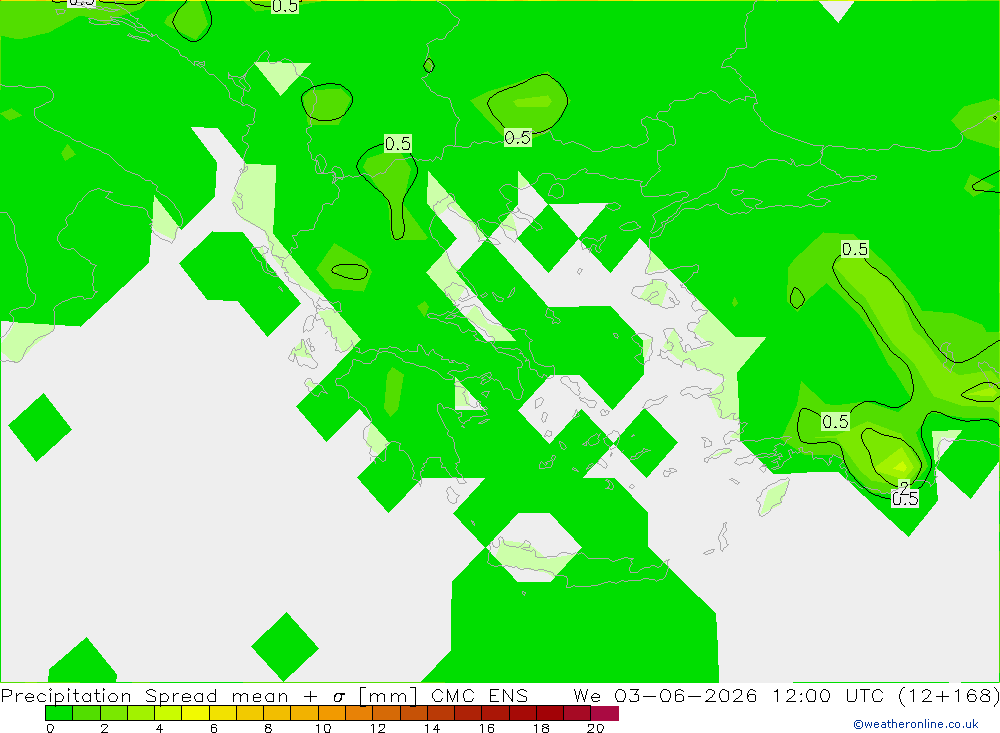Pick the first bright green legend swatch
The image size is (1000, 733).
click(59, 713)
